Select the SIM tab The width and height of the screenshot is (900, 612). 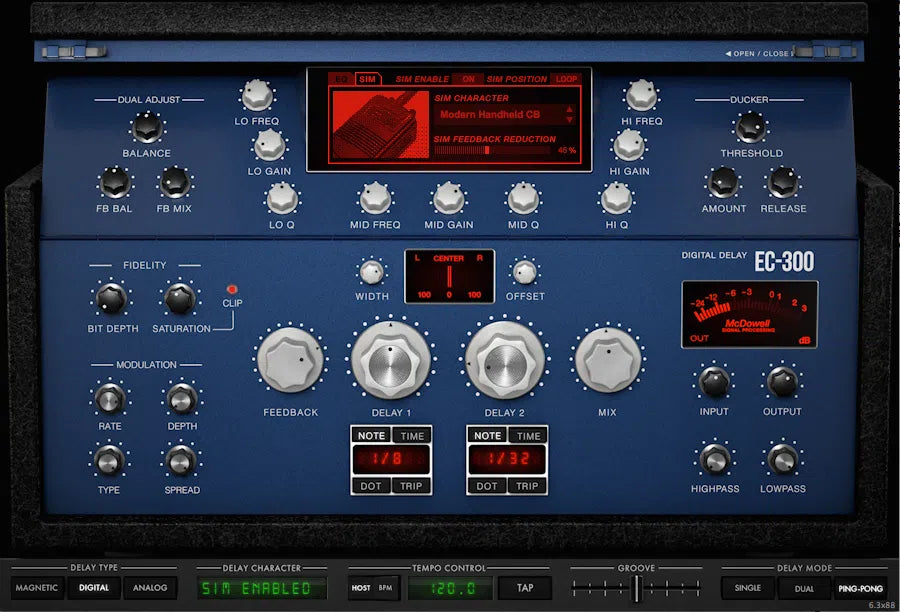368,78
